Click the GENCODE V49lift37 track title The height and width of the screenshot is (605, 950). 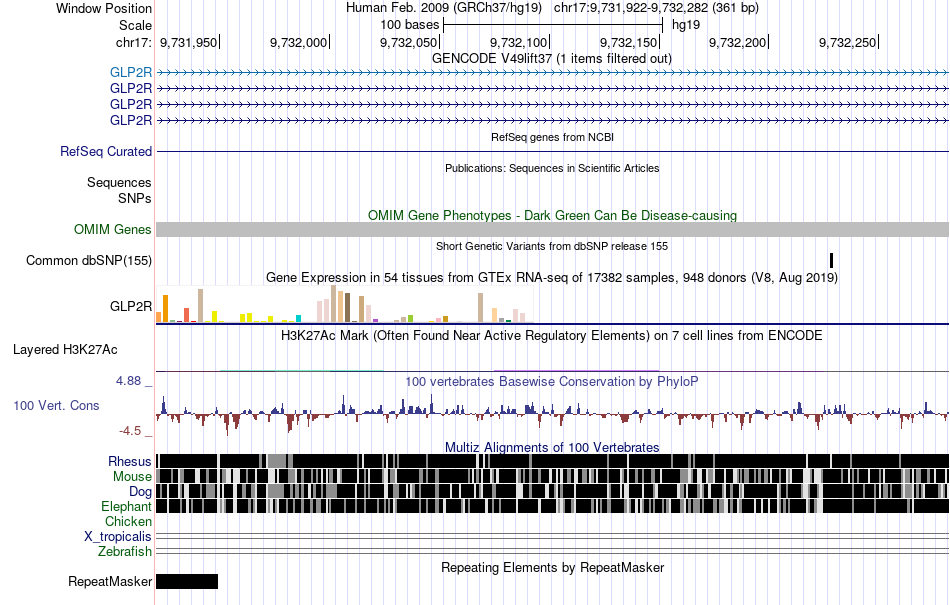coord(552,59)
